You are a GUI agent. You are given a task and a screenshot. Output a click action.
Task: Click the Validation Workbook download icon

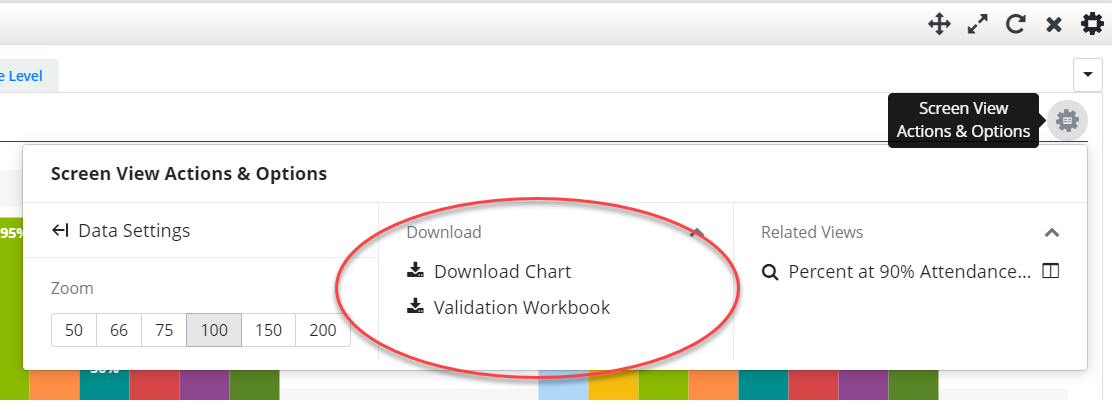tap(416, 307)
